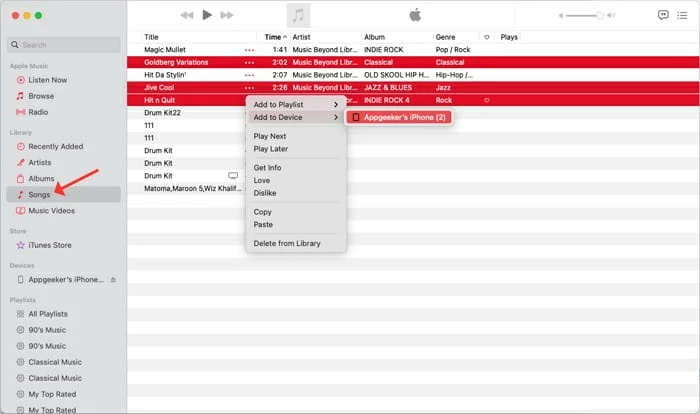Choose Get Info from the context menu

tap(267, 167)
